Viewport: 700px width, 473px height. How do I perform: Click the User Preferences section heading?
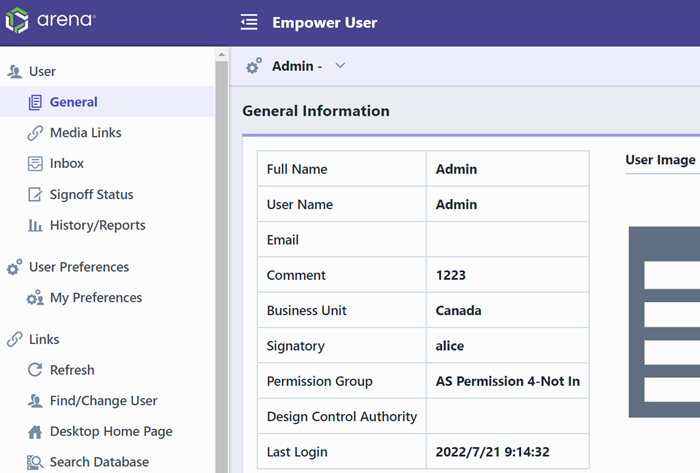coord(79,267)
